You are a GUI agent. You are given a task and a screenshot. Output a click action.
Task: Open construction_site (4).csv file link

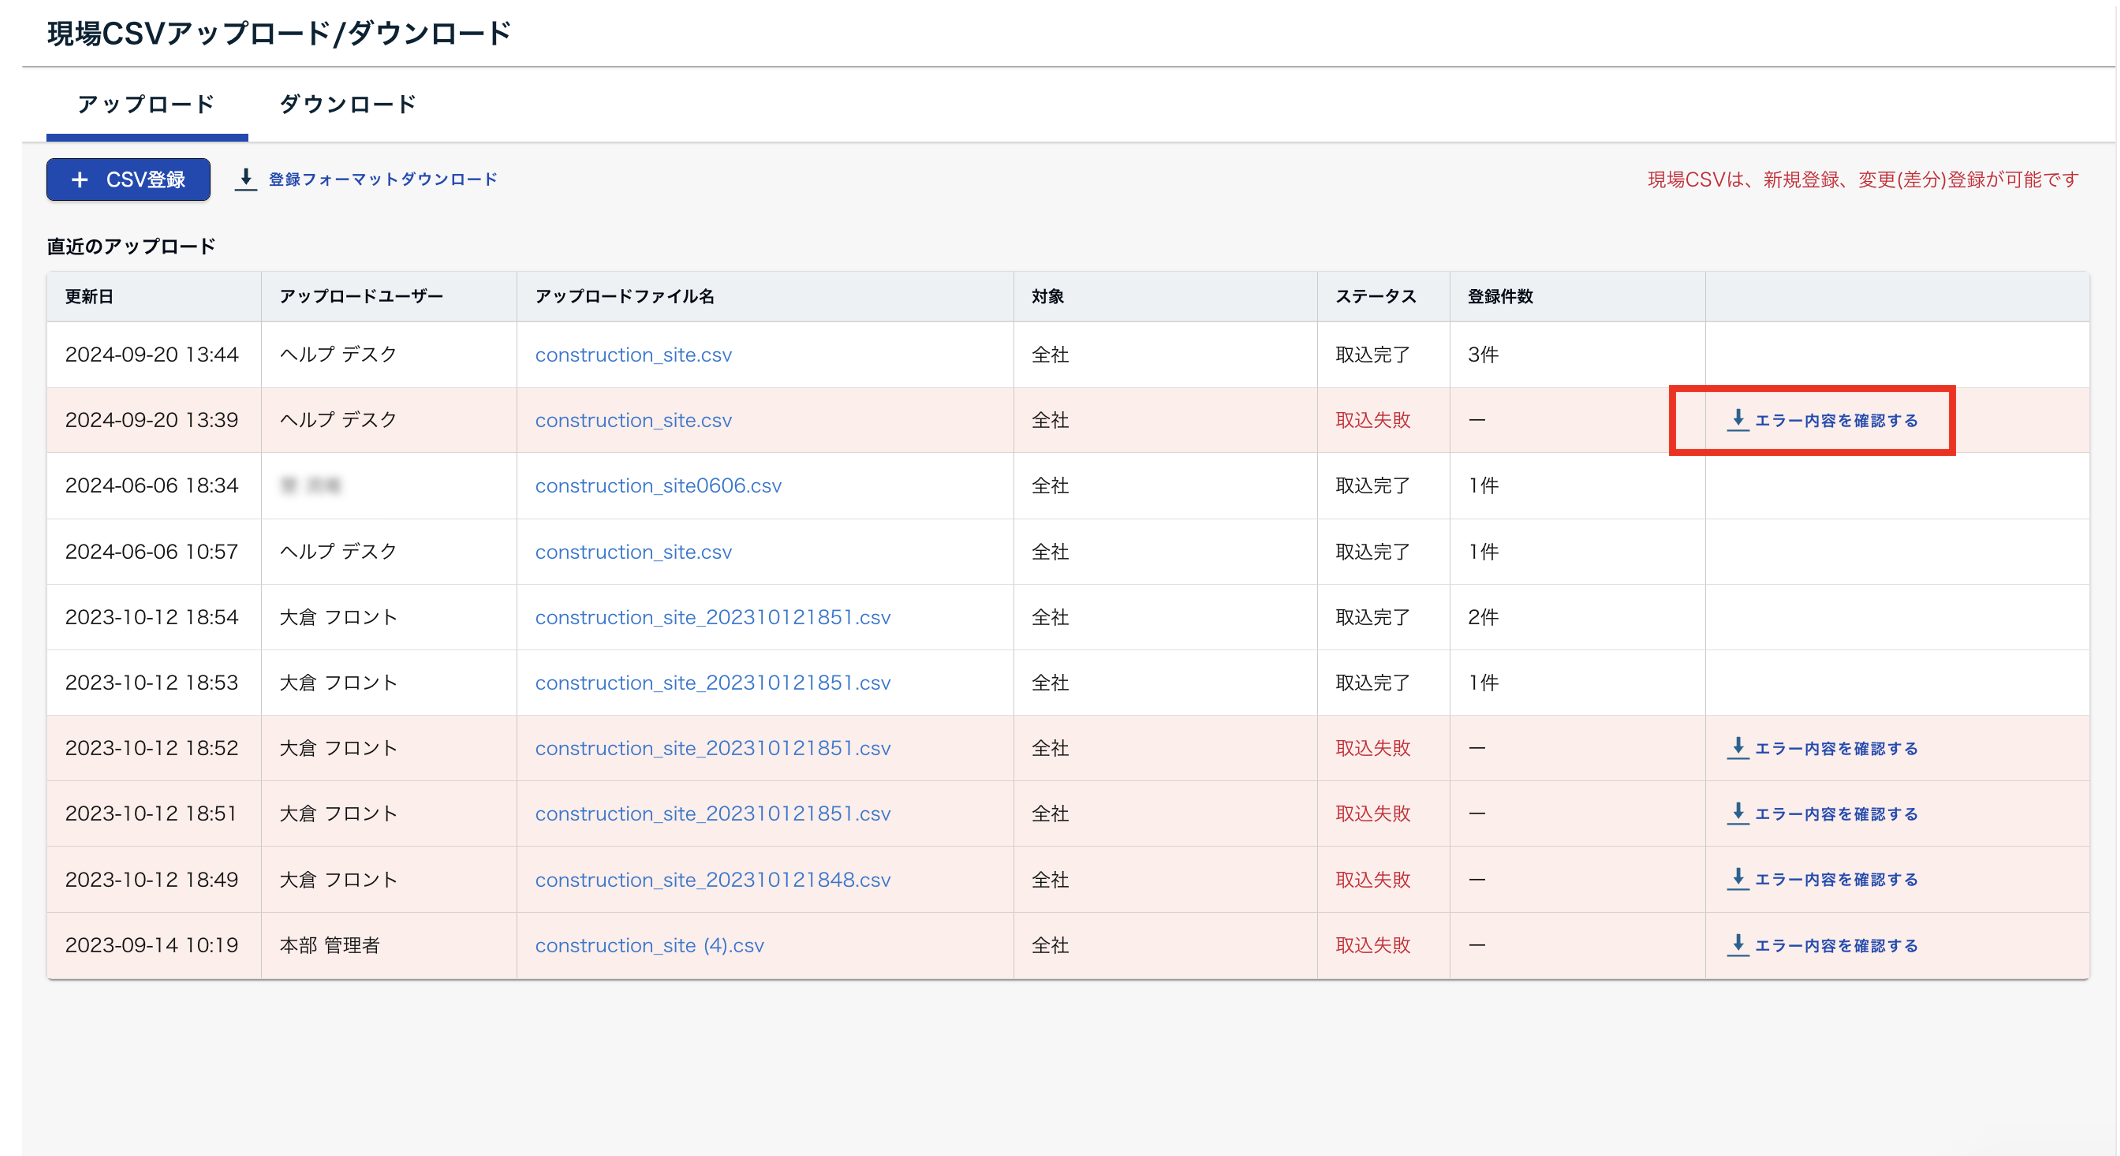pos(649,946)
